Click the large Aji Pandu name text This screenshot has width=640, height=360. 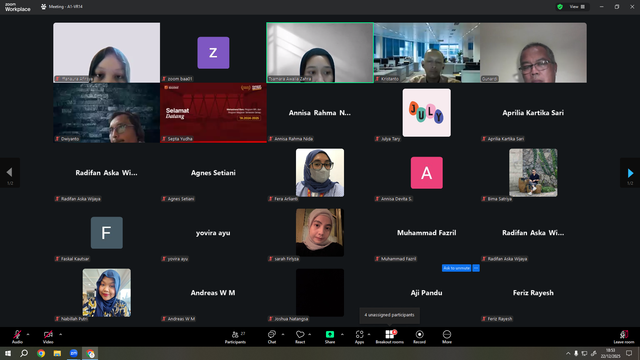[427, 293]
